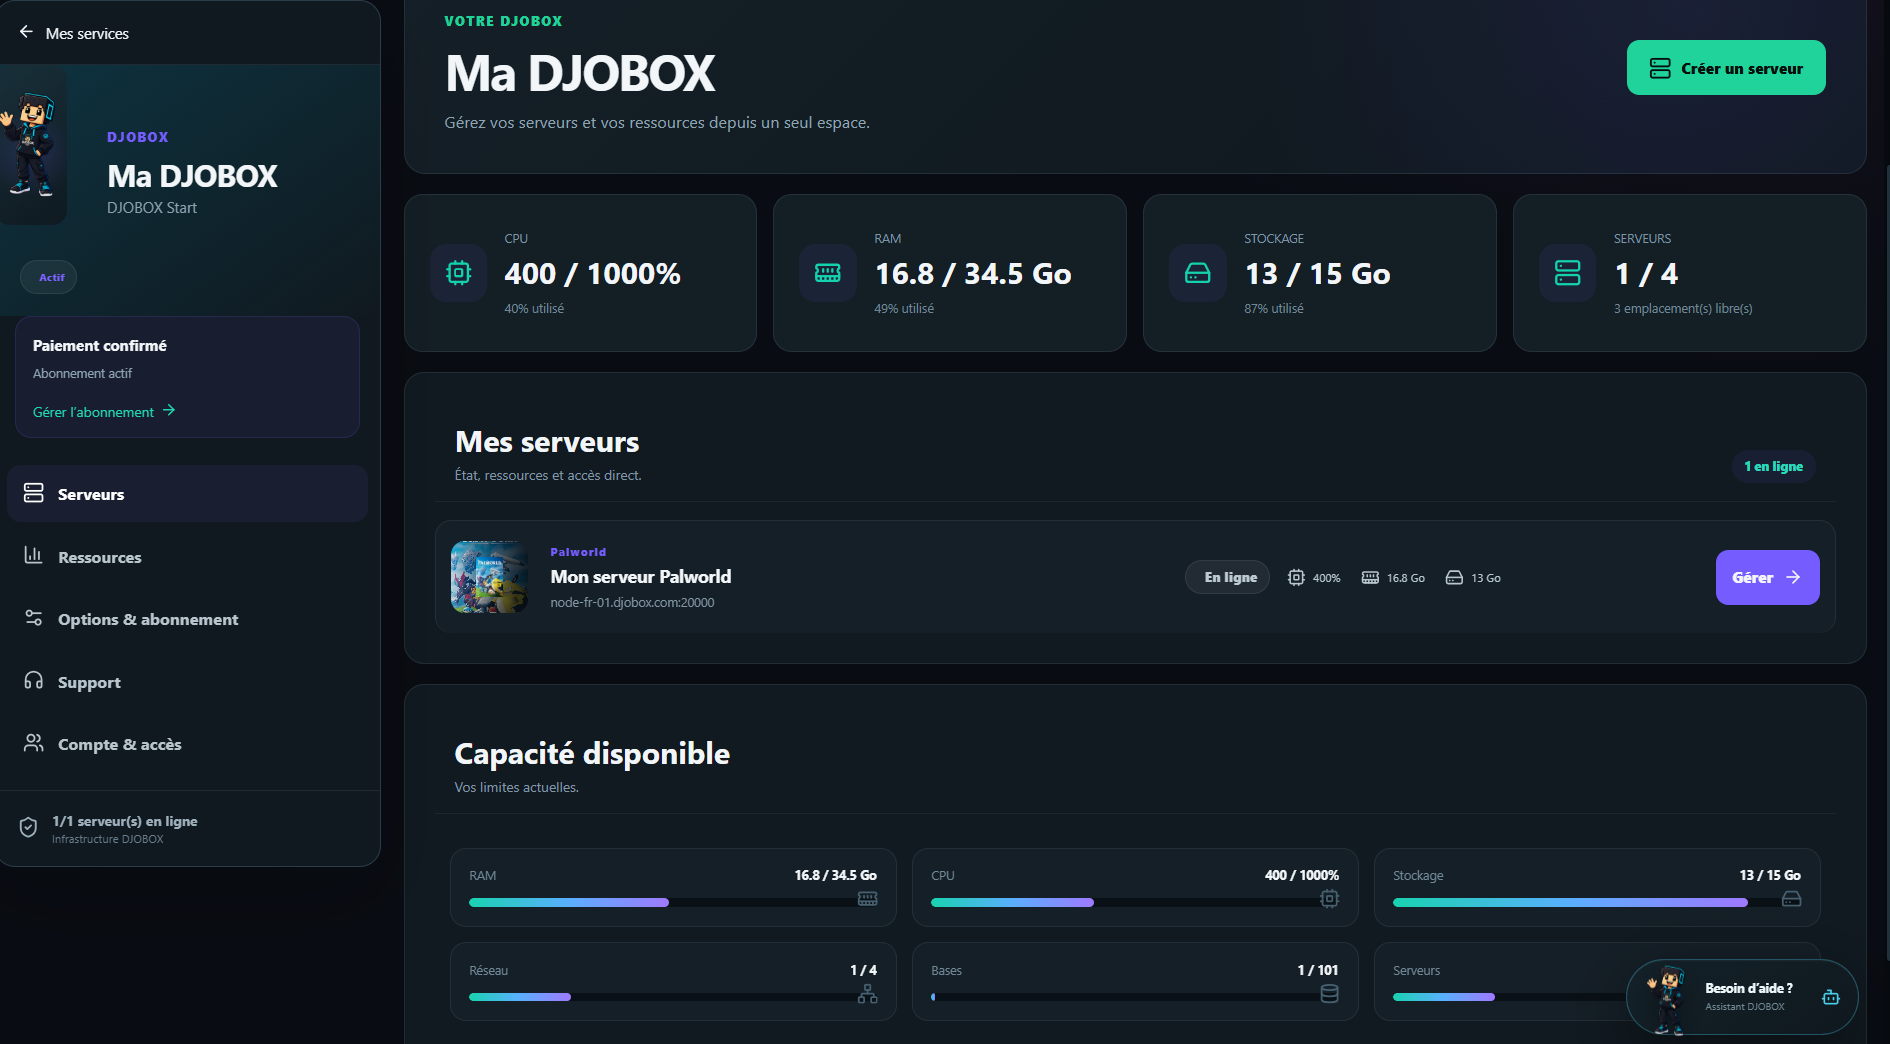Open Besoin d'aide ? assistant widget
The width and height of the screenshot is (1890, 1044).
pyautogui.click(x=1742, y=997)
